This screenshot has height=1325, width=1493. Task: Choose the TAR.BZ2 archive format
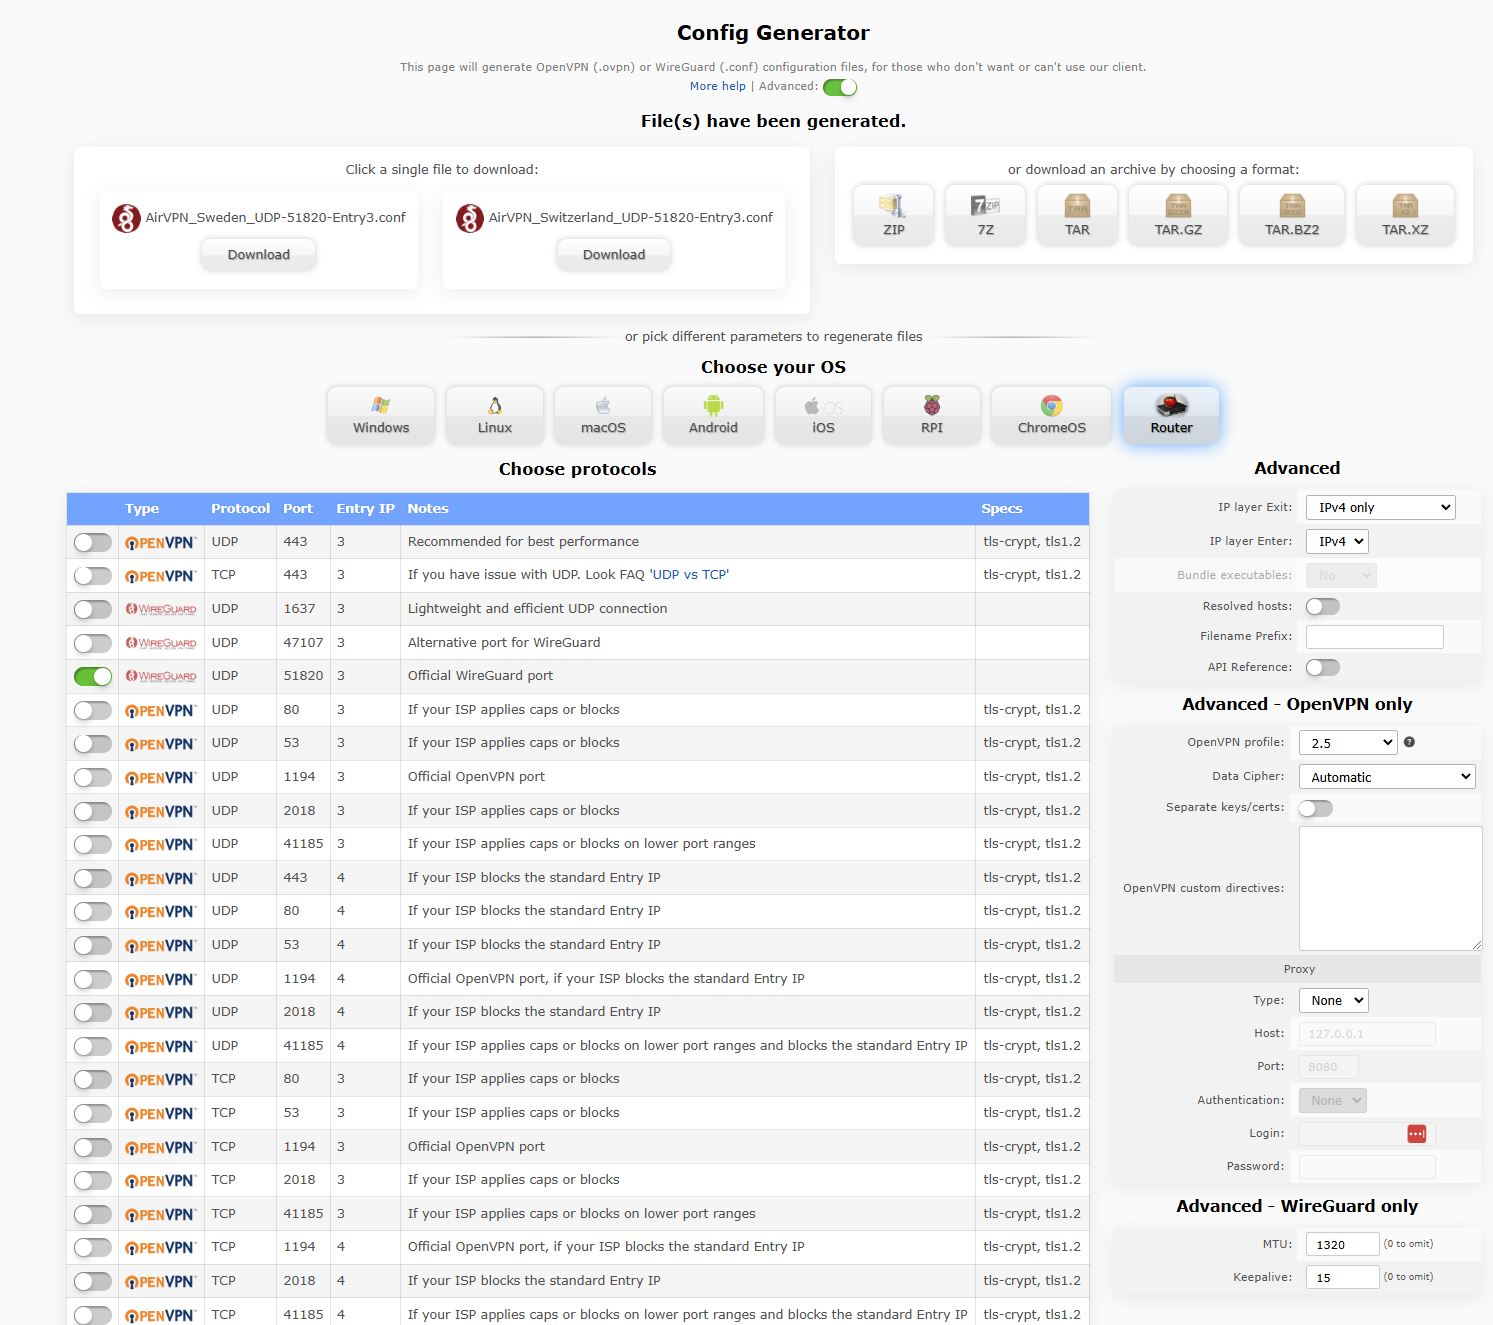pos(1292,215)
